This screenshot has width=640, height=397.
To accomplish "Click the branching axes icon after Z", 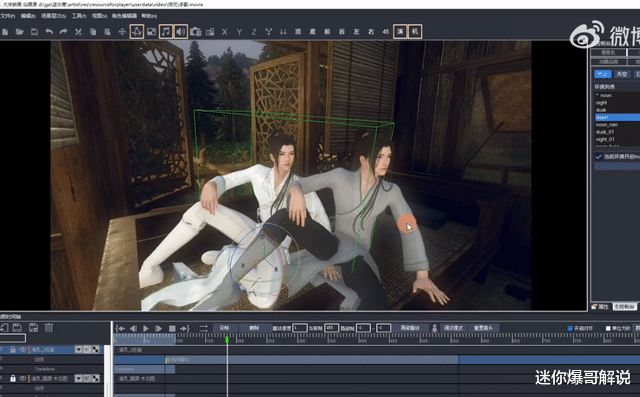I will 269,32.
